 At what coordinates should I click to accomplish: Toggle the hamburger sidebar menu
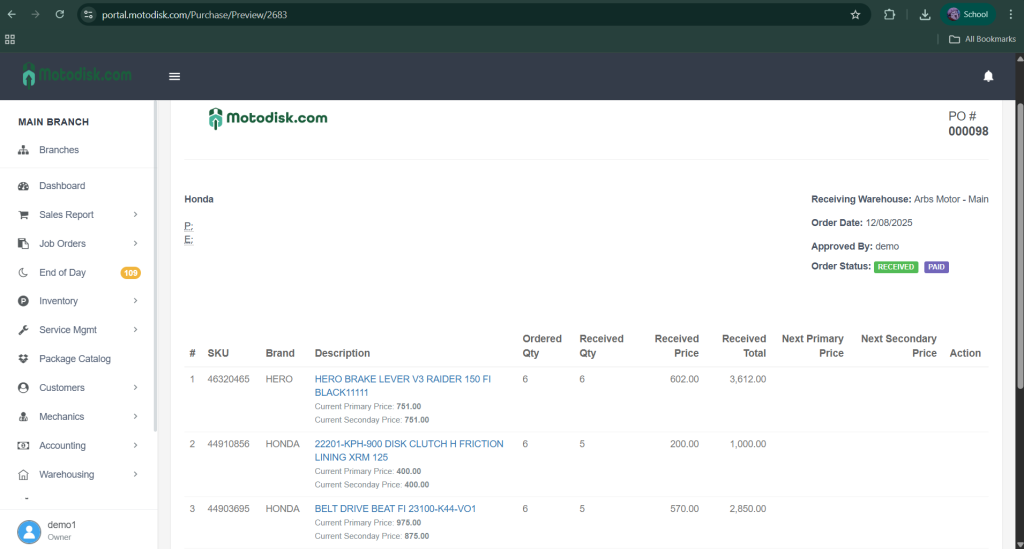(x=175, y=76)
